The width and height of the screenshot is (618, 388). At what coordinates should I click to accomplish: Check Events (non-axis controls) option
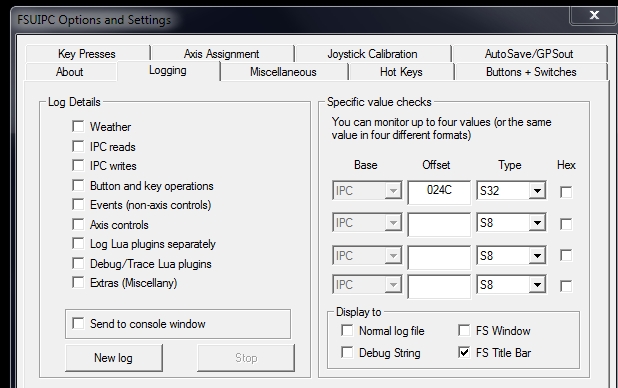(x=78, y=205)
